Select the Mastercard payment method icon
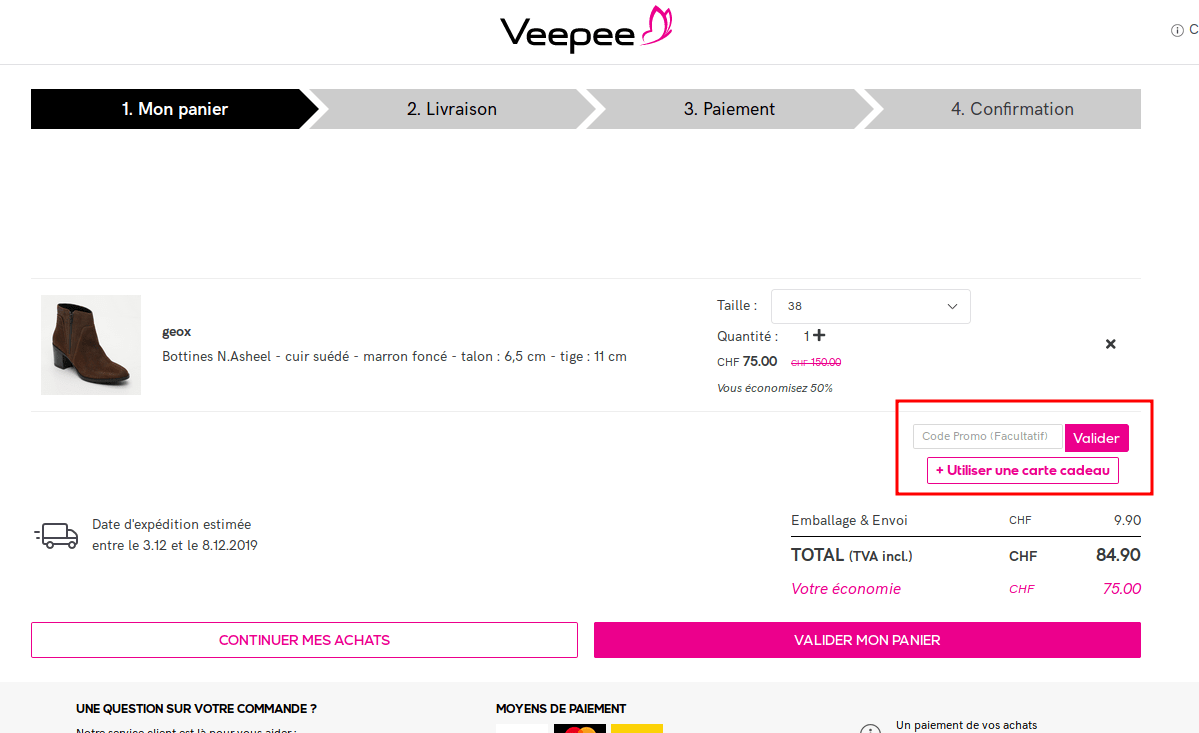 (x=580, y=729)
